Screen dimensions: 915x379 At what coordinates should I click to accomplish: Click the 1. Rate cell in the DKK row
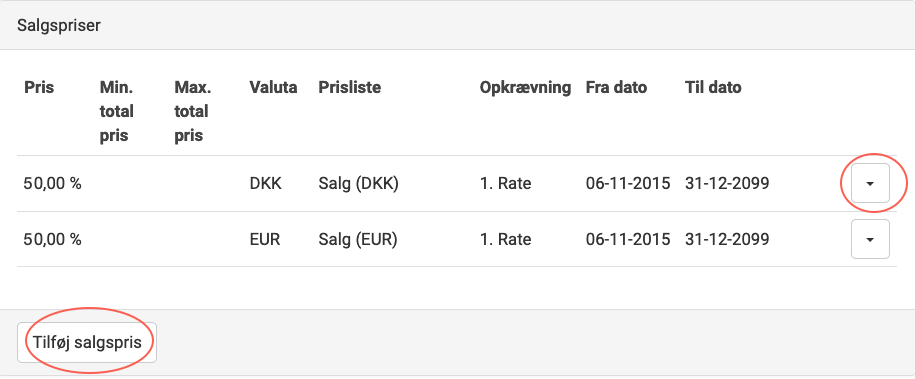505,183
